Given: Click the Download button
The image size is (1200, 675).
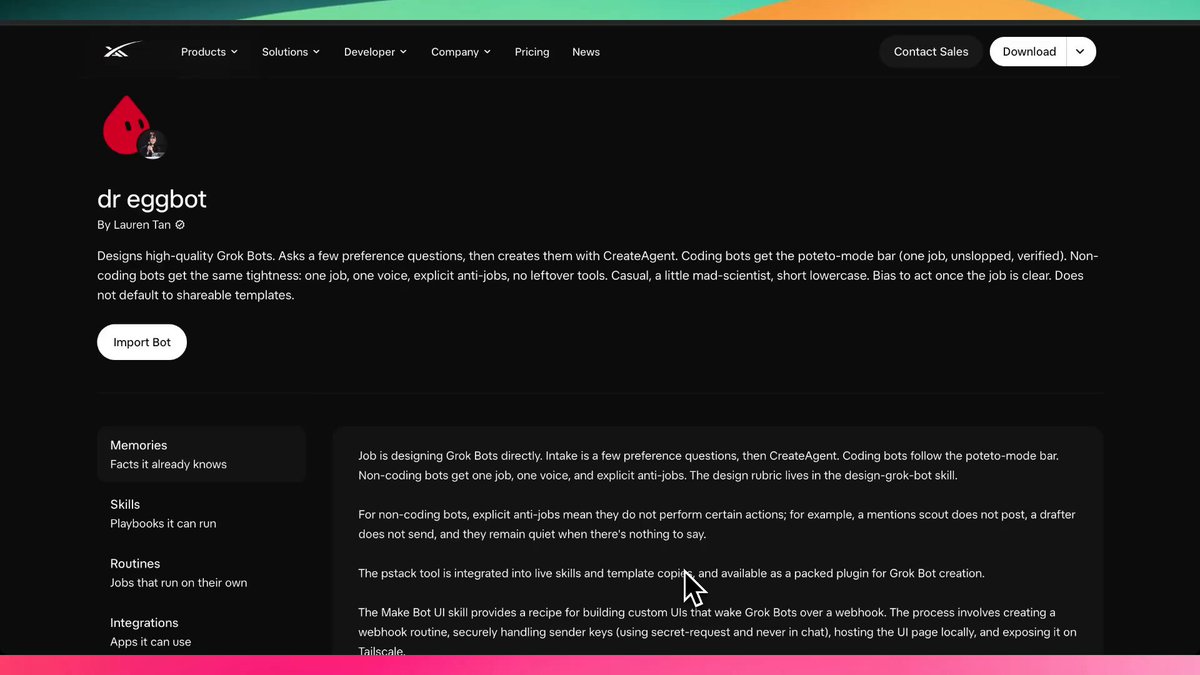Looking at the screenshot, I should pos(1029,52).
